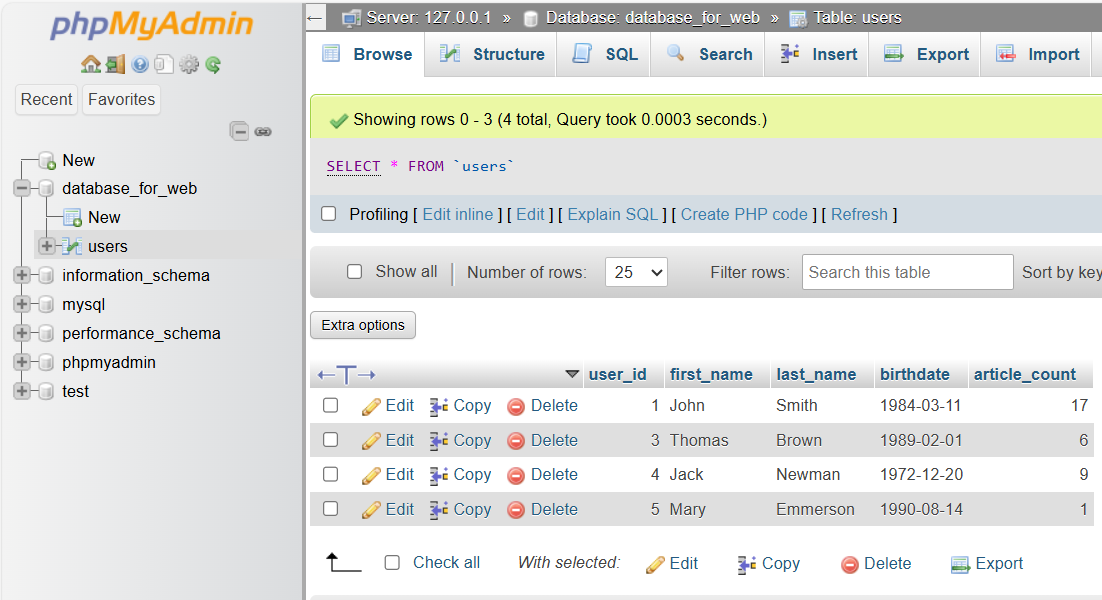Image resolution: width=1102 pixels, height=600 pixels.
Task: Click the collapse all tree icon
Action: pyautogui.click(x=239, y=131)
